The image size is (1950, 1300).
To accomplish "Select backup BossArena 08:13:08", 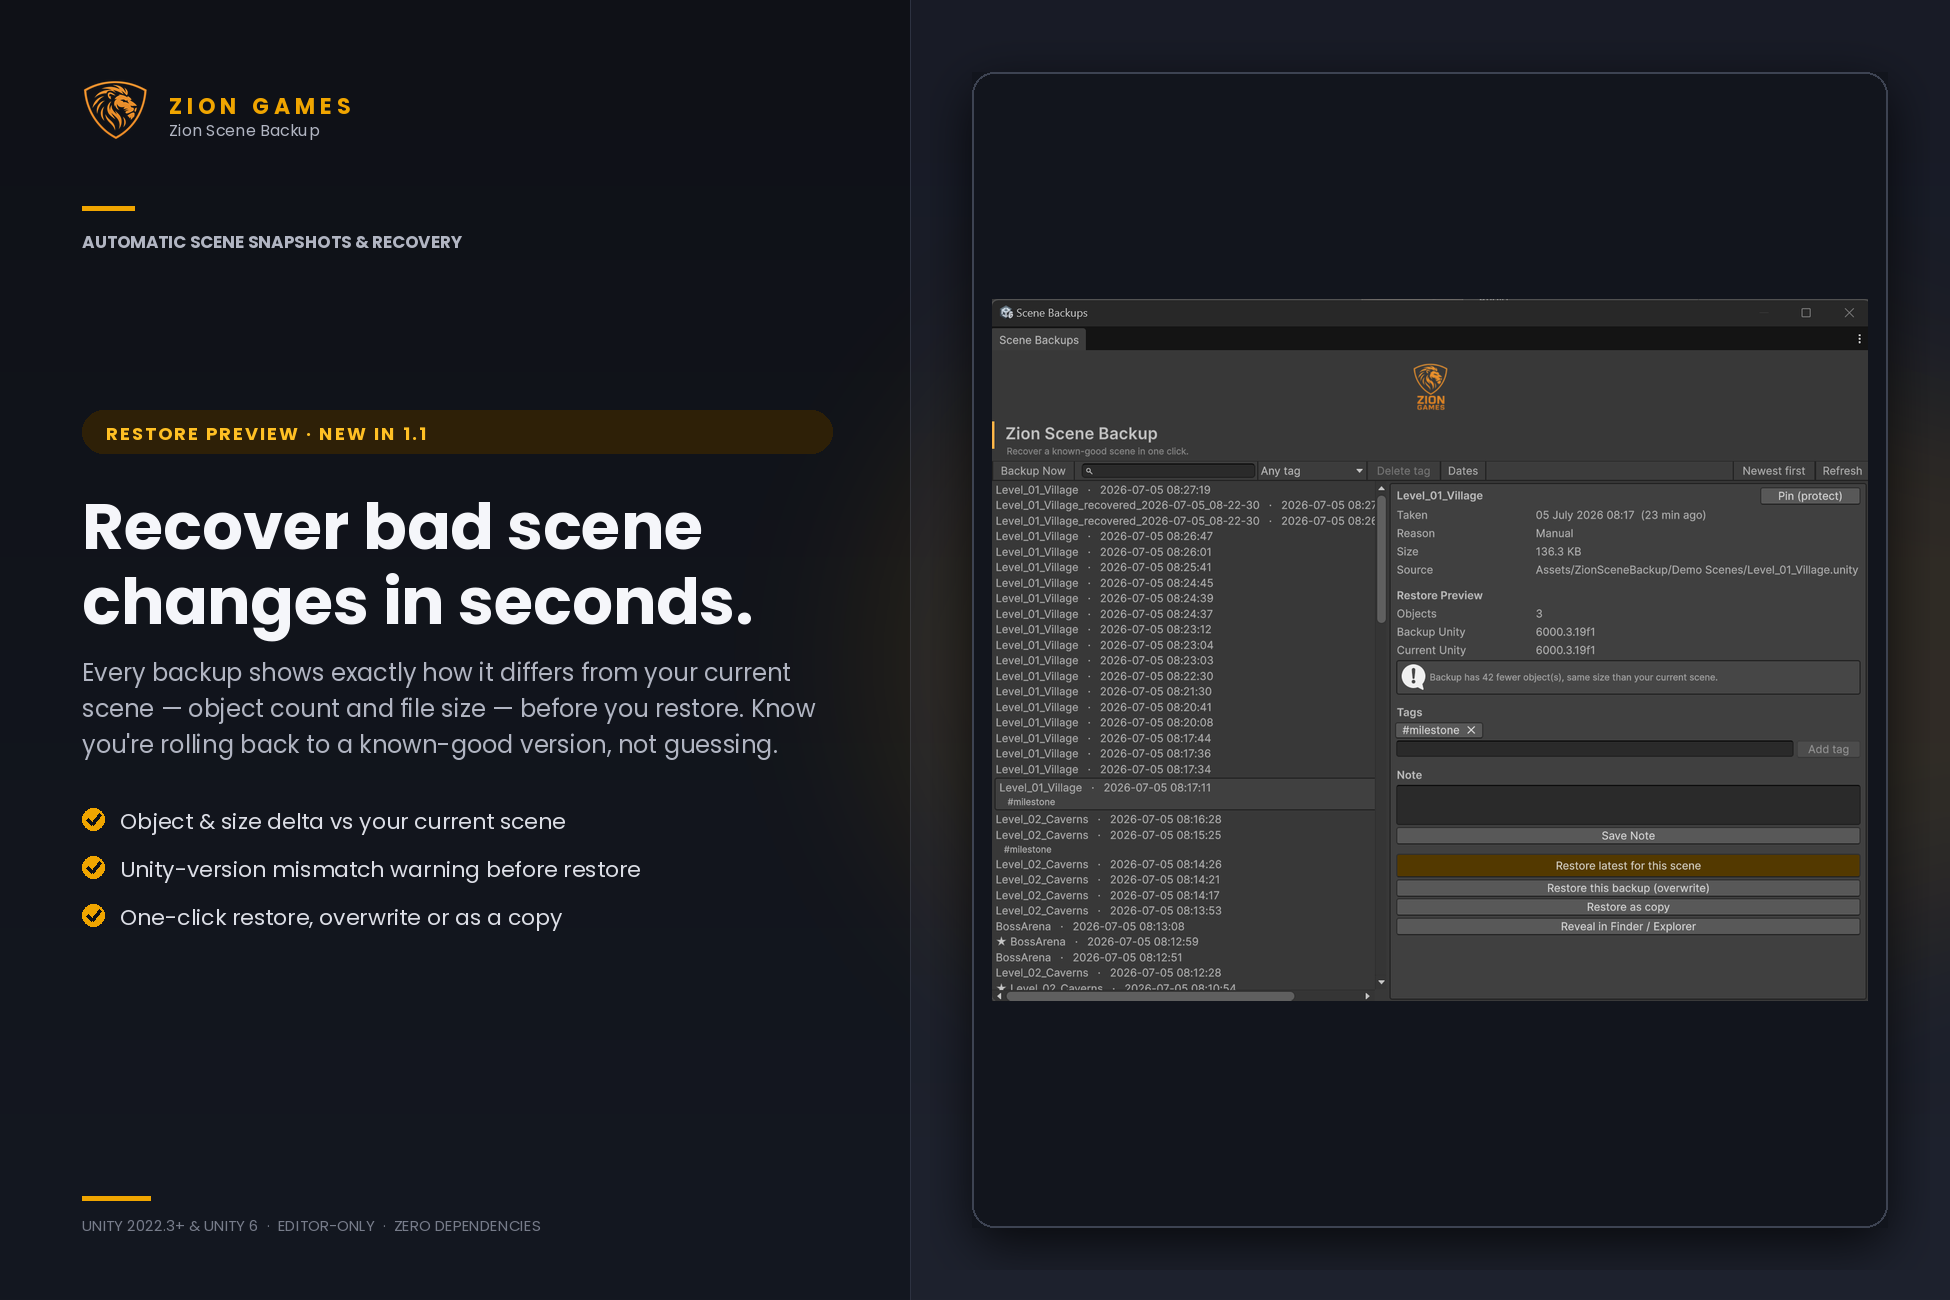I will (x=1184, y=927).
